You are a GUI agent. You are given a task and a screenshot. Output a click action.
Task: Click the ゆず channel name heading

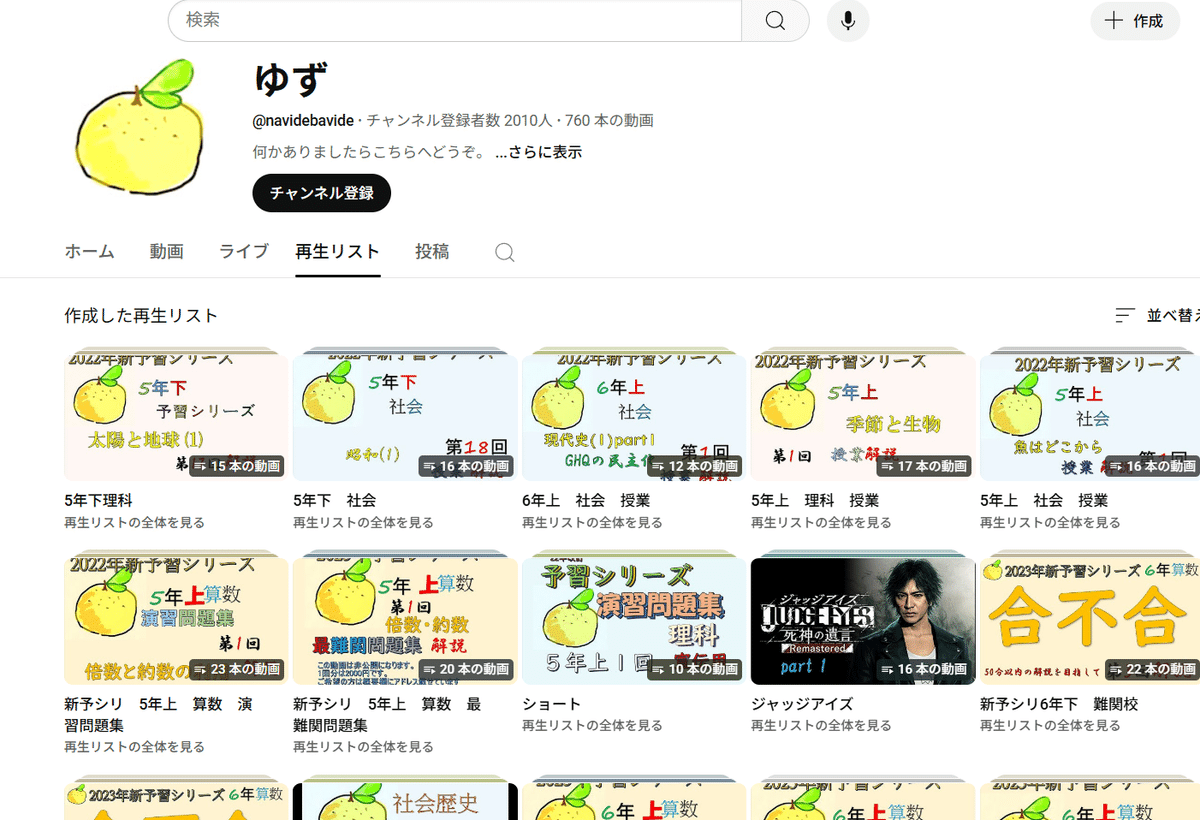[291, 79]
